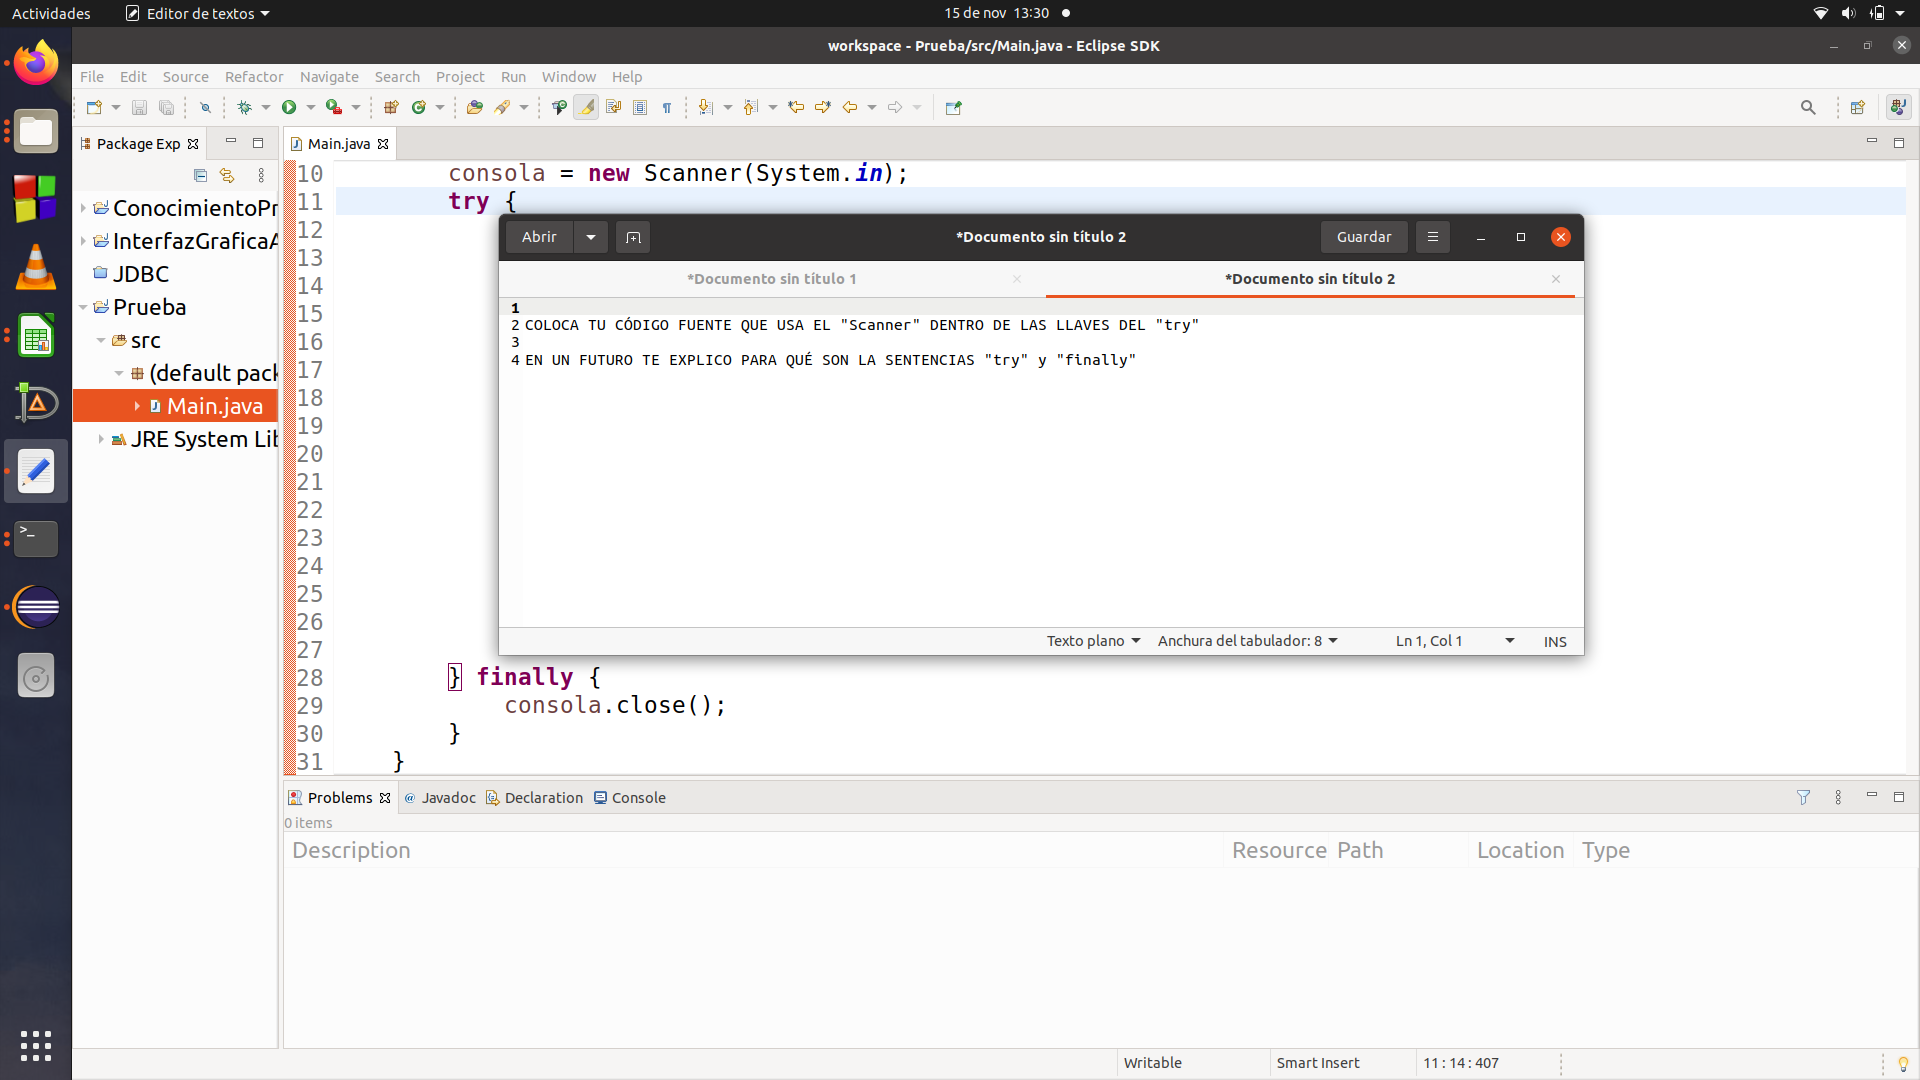Click the Open Type folder icon

click(x=475, y=108)
